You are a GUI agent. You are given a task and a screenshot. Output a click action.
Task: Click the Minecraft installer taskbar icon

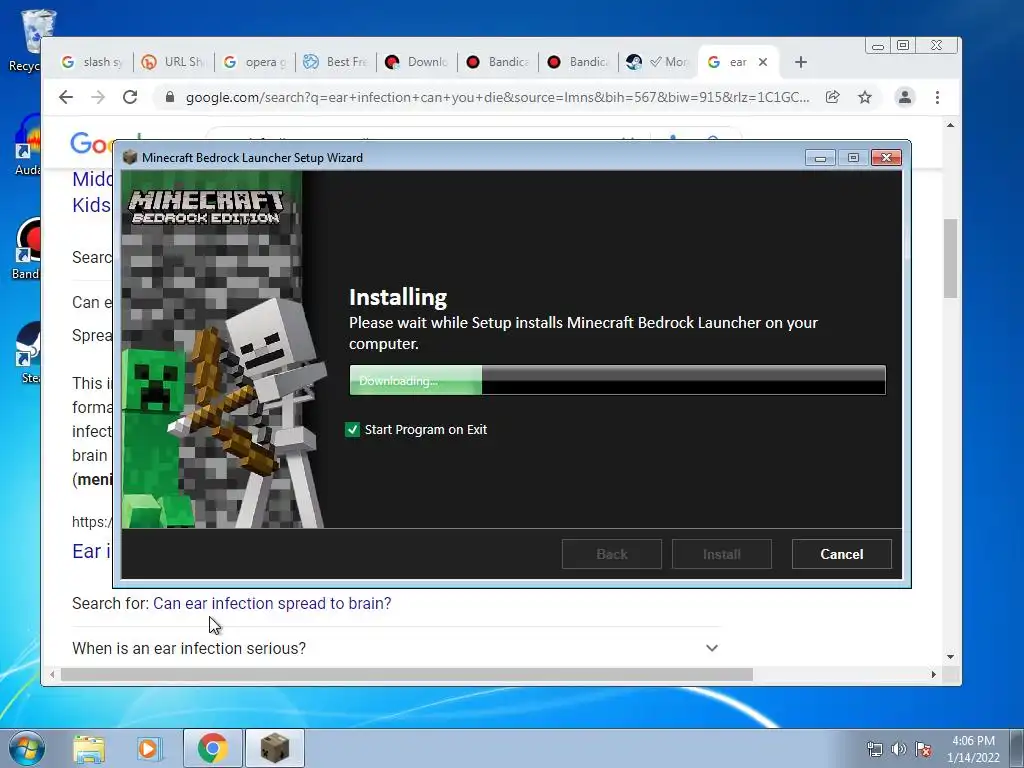(x=274, y=748)
